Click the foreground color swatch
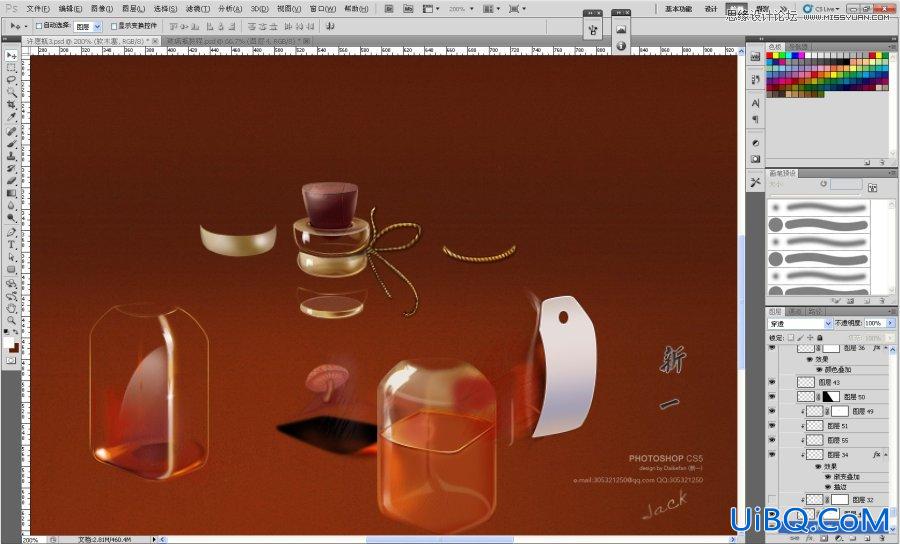The height and width of the screenshot is (544, 900). point(8,342)
